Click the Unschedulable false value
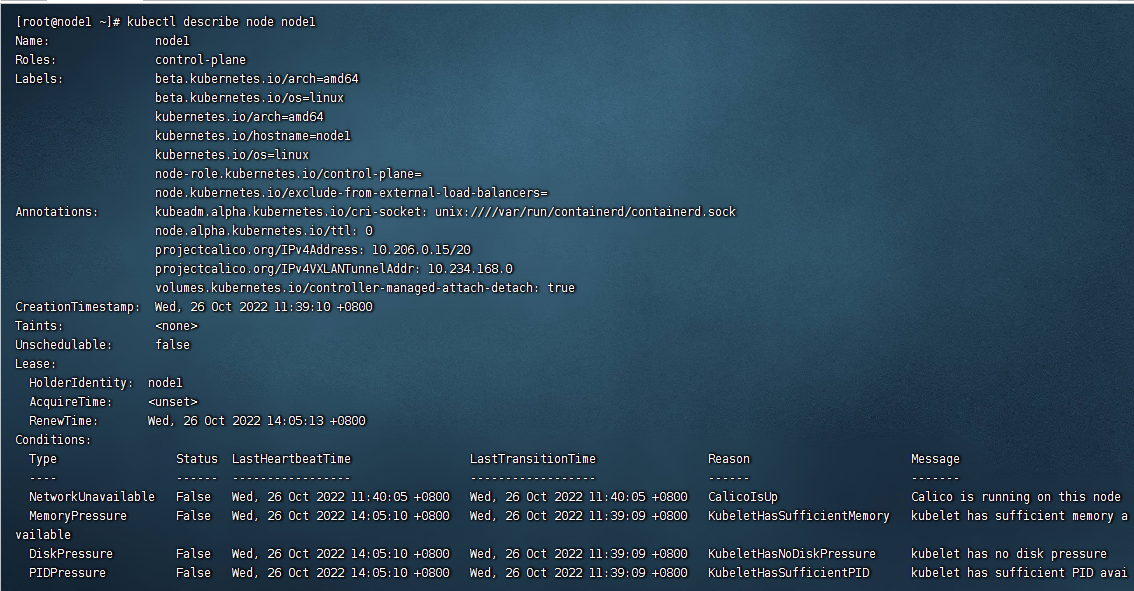 (x=172, y=345)
